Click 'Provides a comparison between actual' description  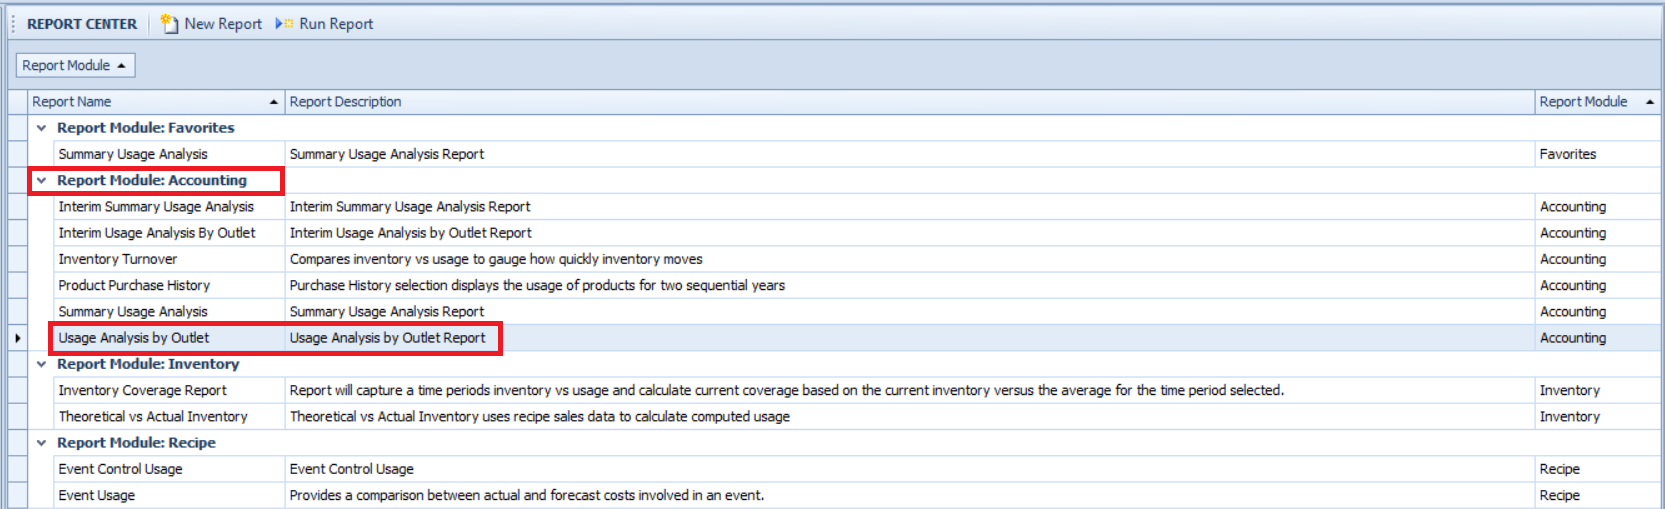coord(527,495)
